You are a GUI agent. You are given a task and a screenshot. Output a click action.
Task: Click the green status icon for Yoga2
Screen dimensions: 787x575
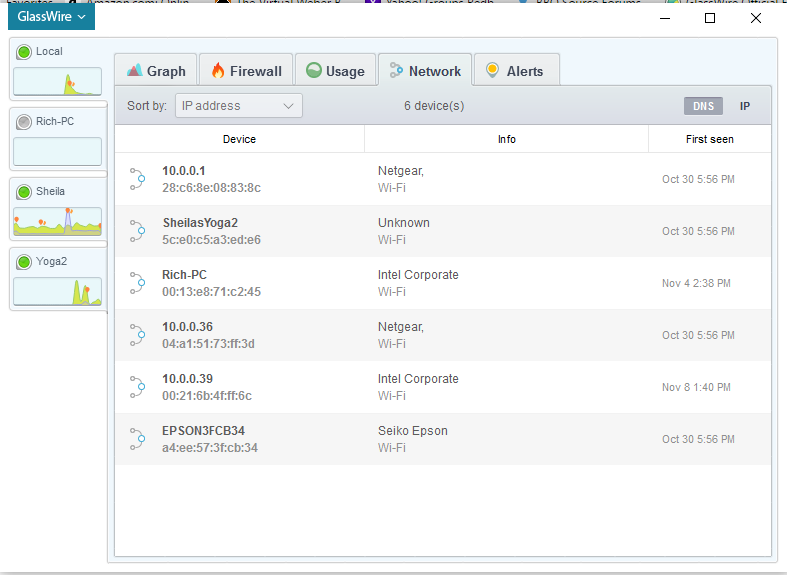tap(24, 262)
